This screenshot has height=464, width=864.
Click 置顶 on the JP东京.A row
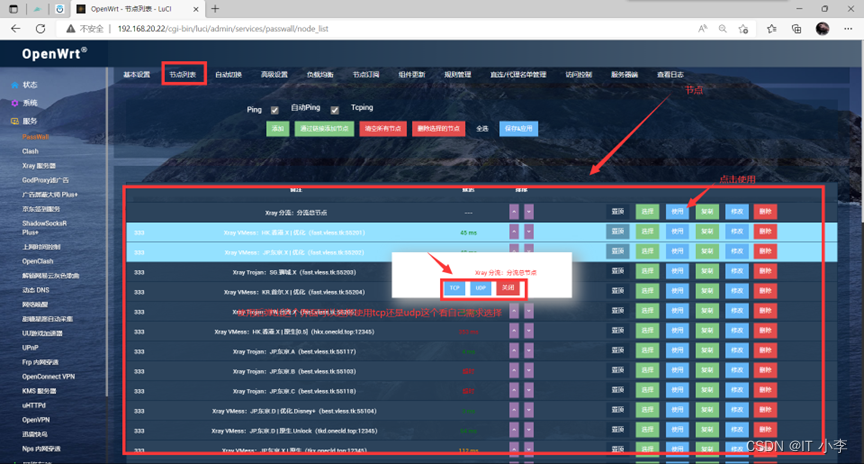618,350
